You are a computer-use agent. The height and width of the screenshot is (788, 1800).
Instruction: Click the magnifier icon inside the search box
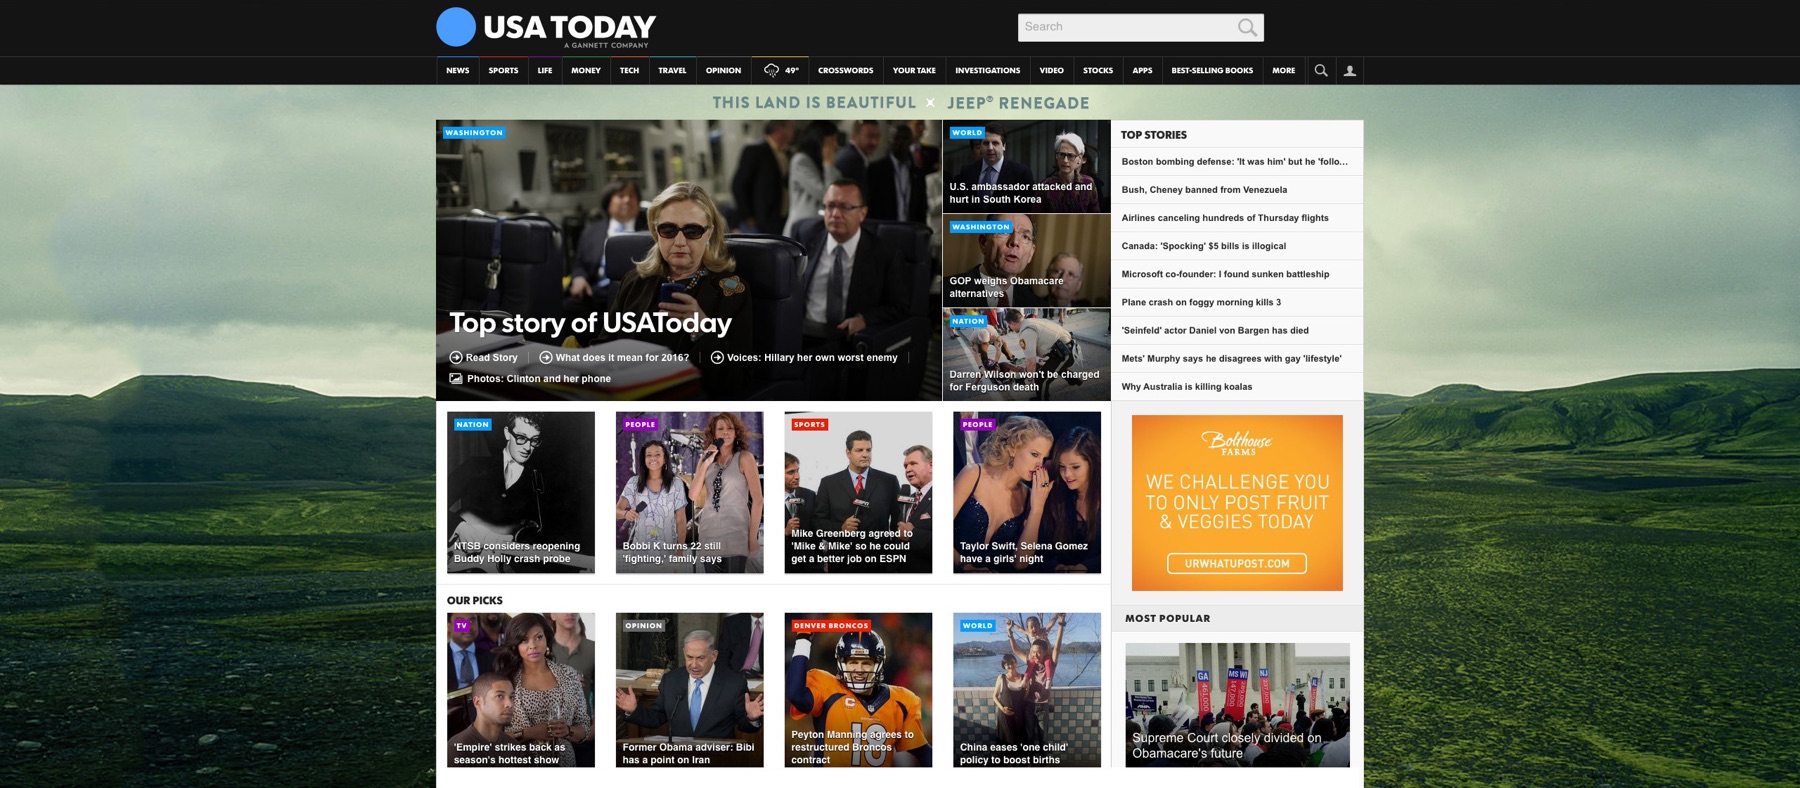click(1247, 27)
